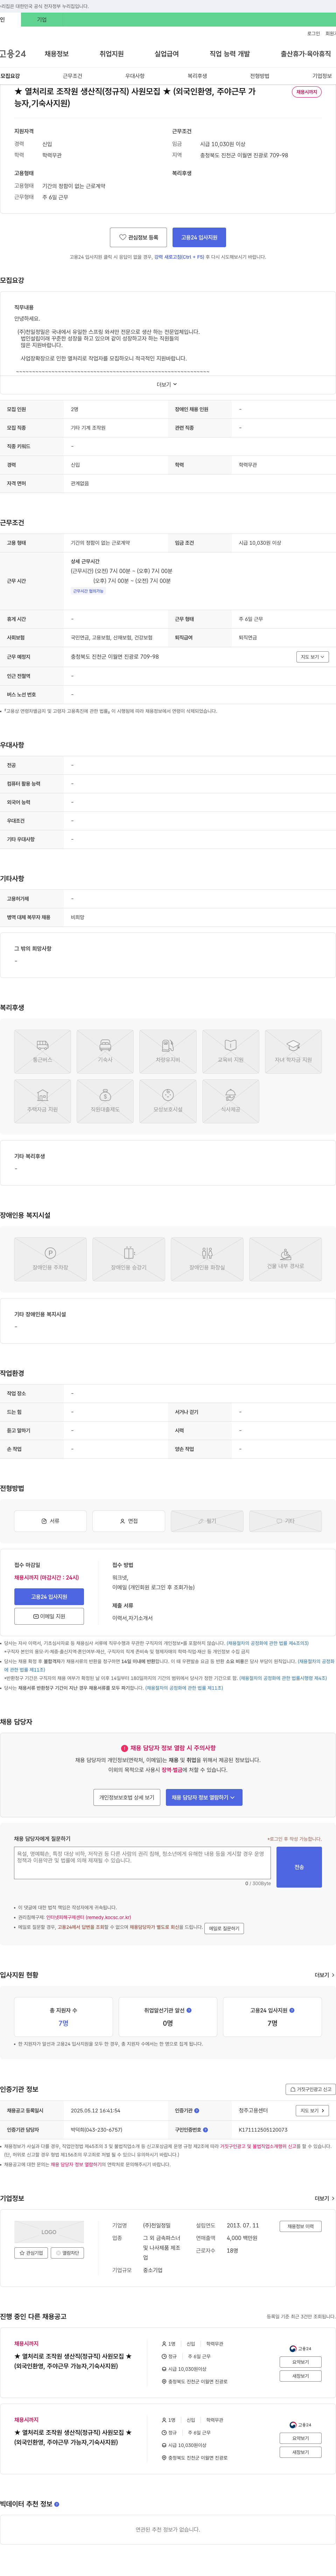The width and height of the screenshot is (336, 2576).
Task: Open the 실업급여 main menu
Action: [167, 54]
